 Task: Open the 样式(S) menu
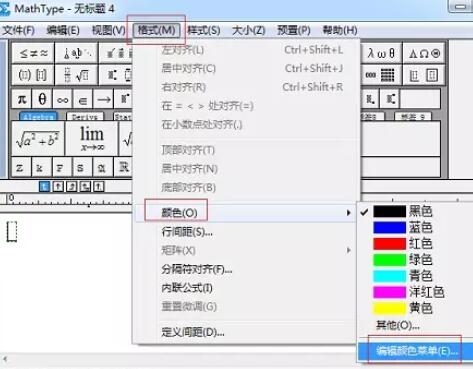click(x=204, y=30)
